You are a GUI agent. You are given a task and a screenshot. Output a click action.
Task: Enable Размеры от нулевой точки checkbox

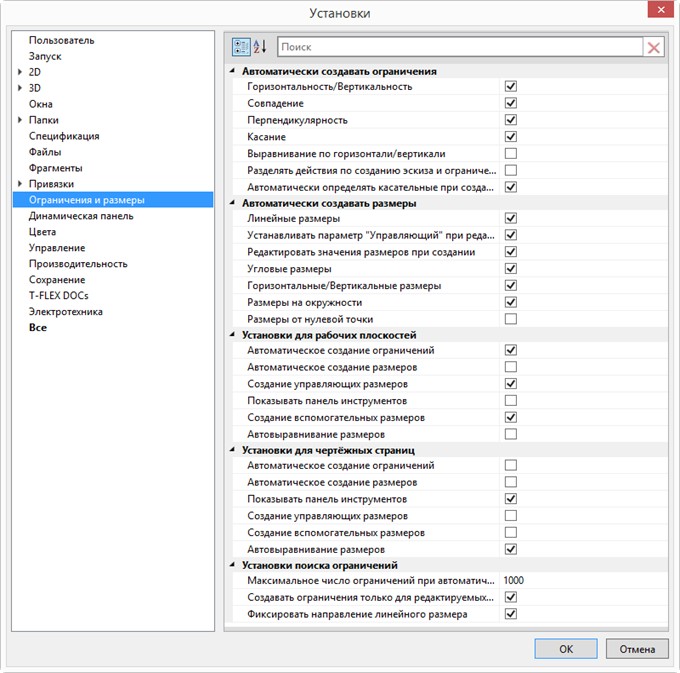tap(511, 319)
